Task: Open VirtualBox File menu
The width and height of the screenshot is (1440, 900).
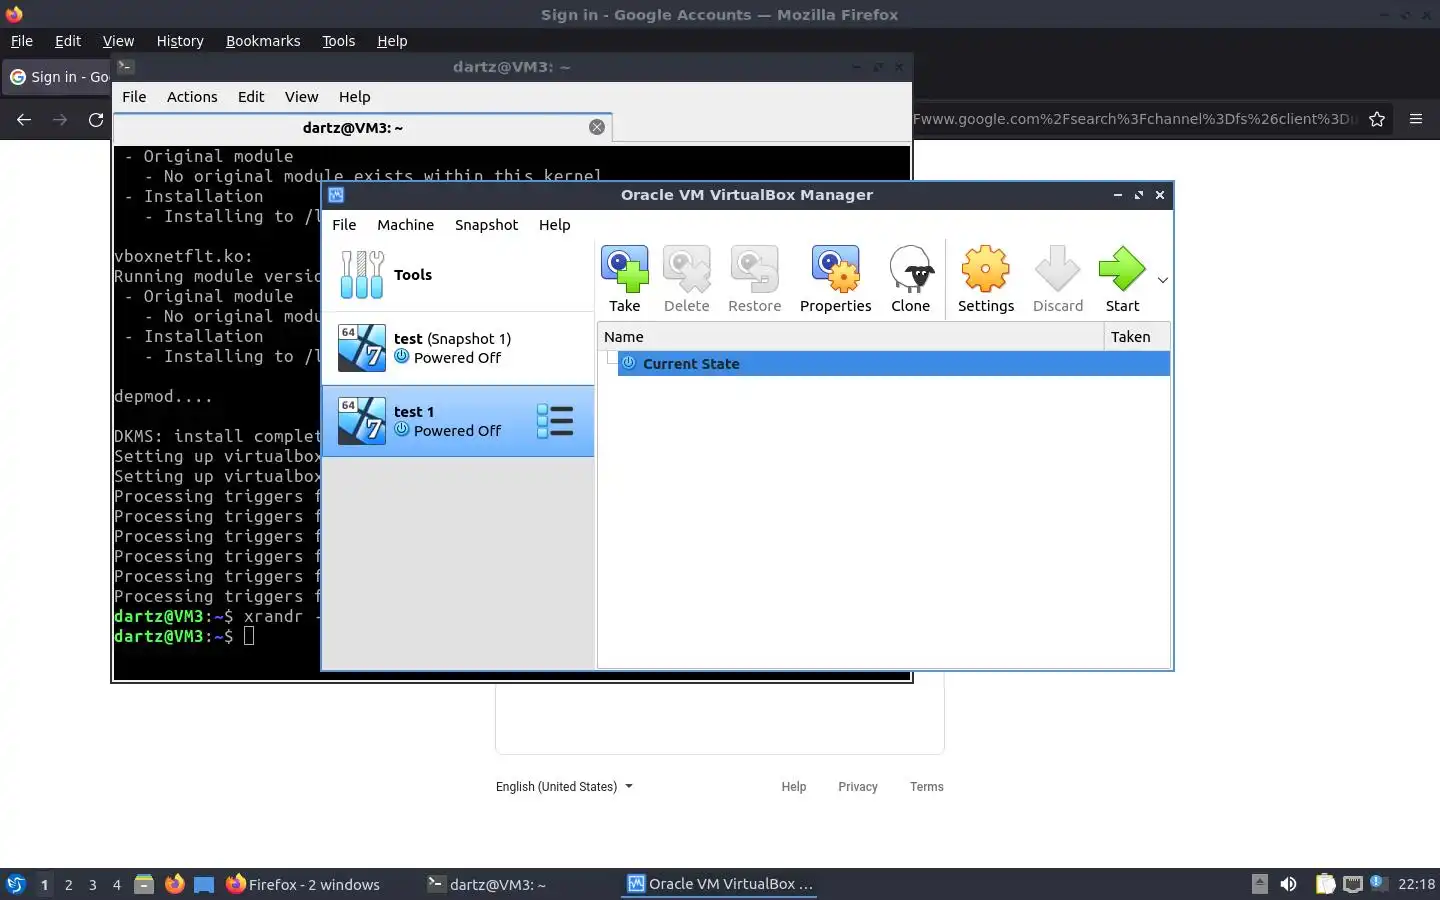Action: point(344,225)
